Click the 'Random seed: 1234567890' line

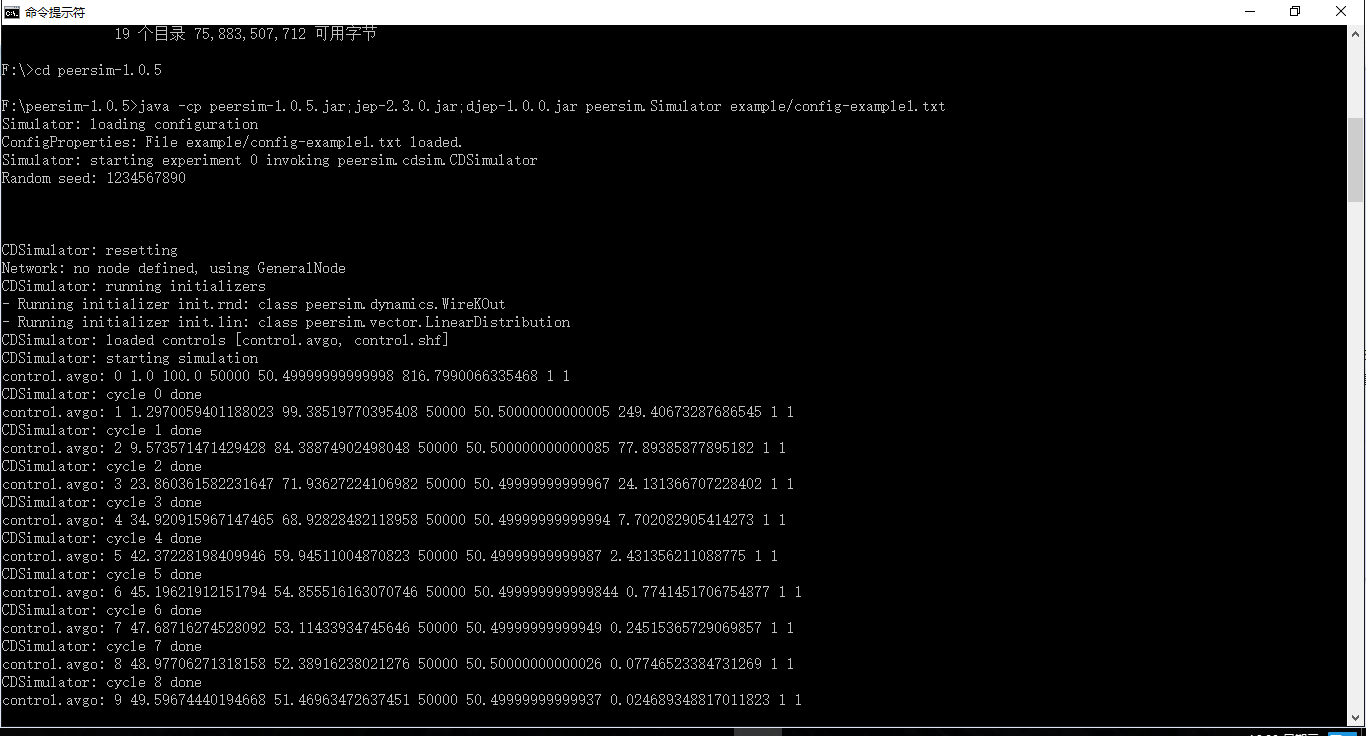pyautogui.click(x=93, y=178)
